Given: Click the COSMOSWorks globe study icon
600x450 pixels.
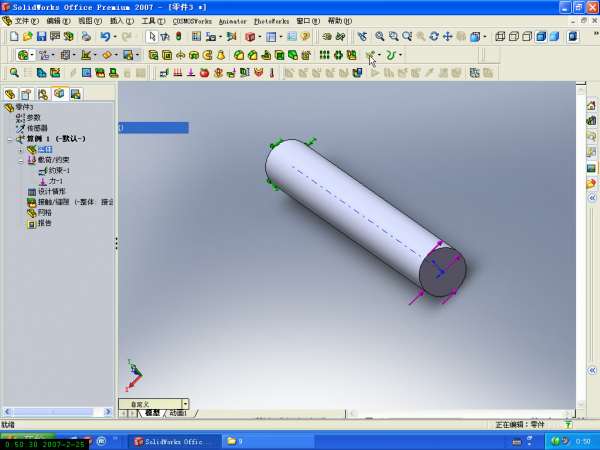Looking at the screenshot, I should pyautogui.click(x=23, y=55).
